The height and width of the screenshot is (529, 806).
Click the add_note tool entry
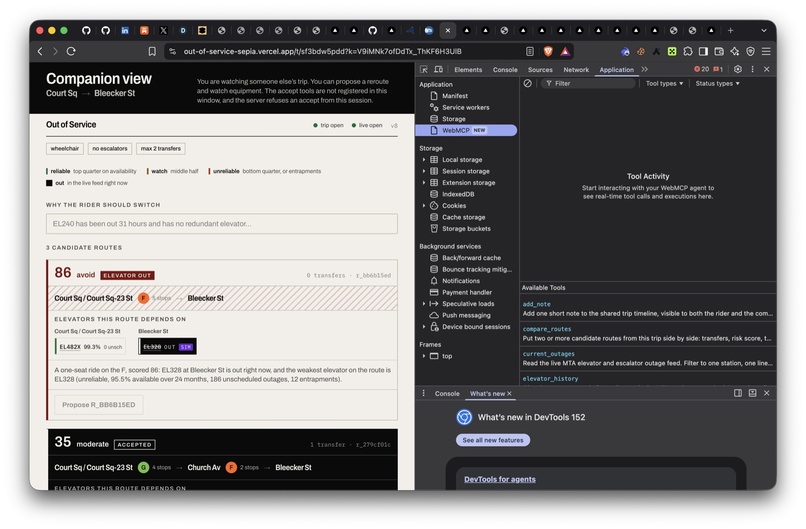click(648, 309)
